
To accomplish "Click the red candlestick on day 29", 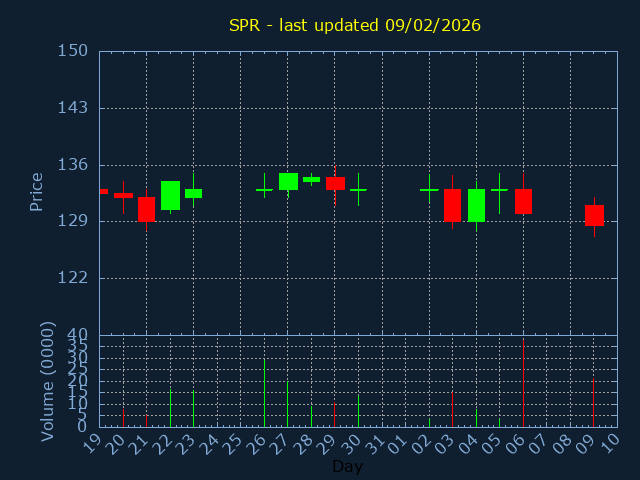I will click(x=335, y=183).
